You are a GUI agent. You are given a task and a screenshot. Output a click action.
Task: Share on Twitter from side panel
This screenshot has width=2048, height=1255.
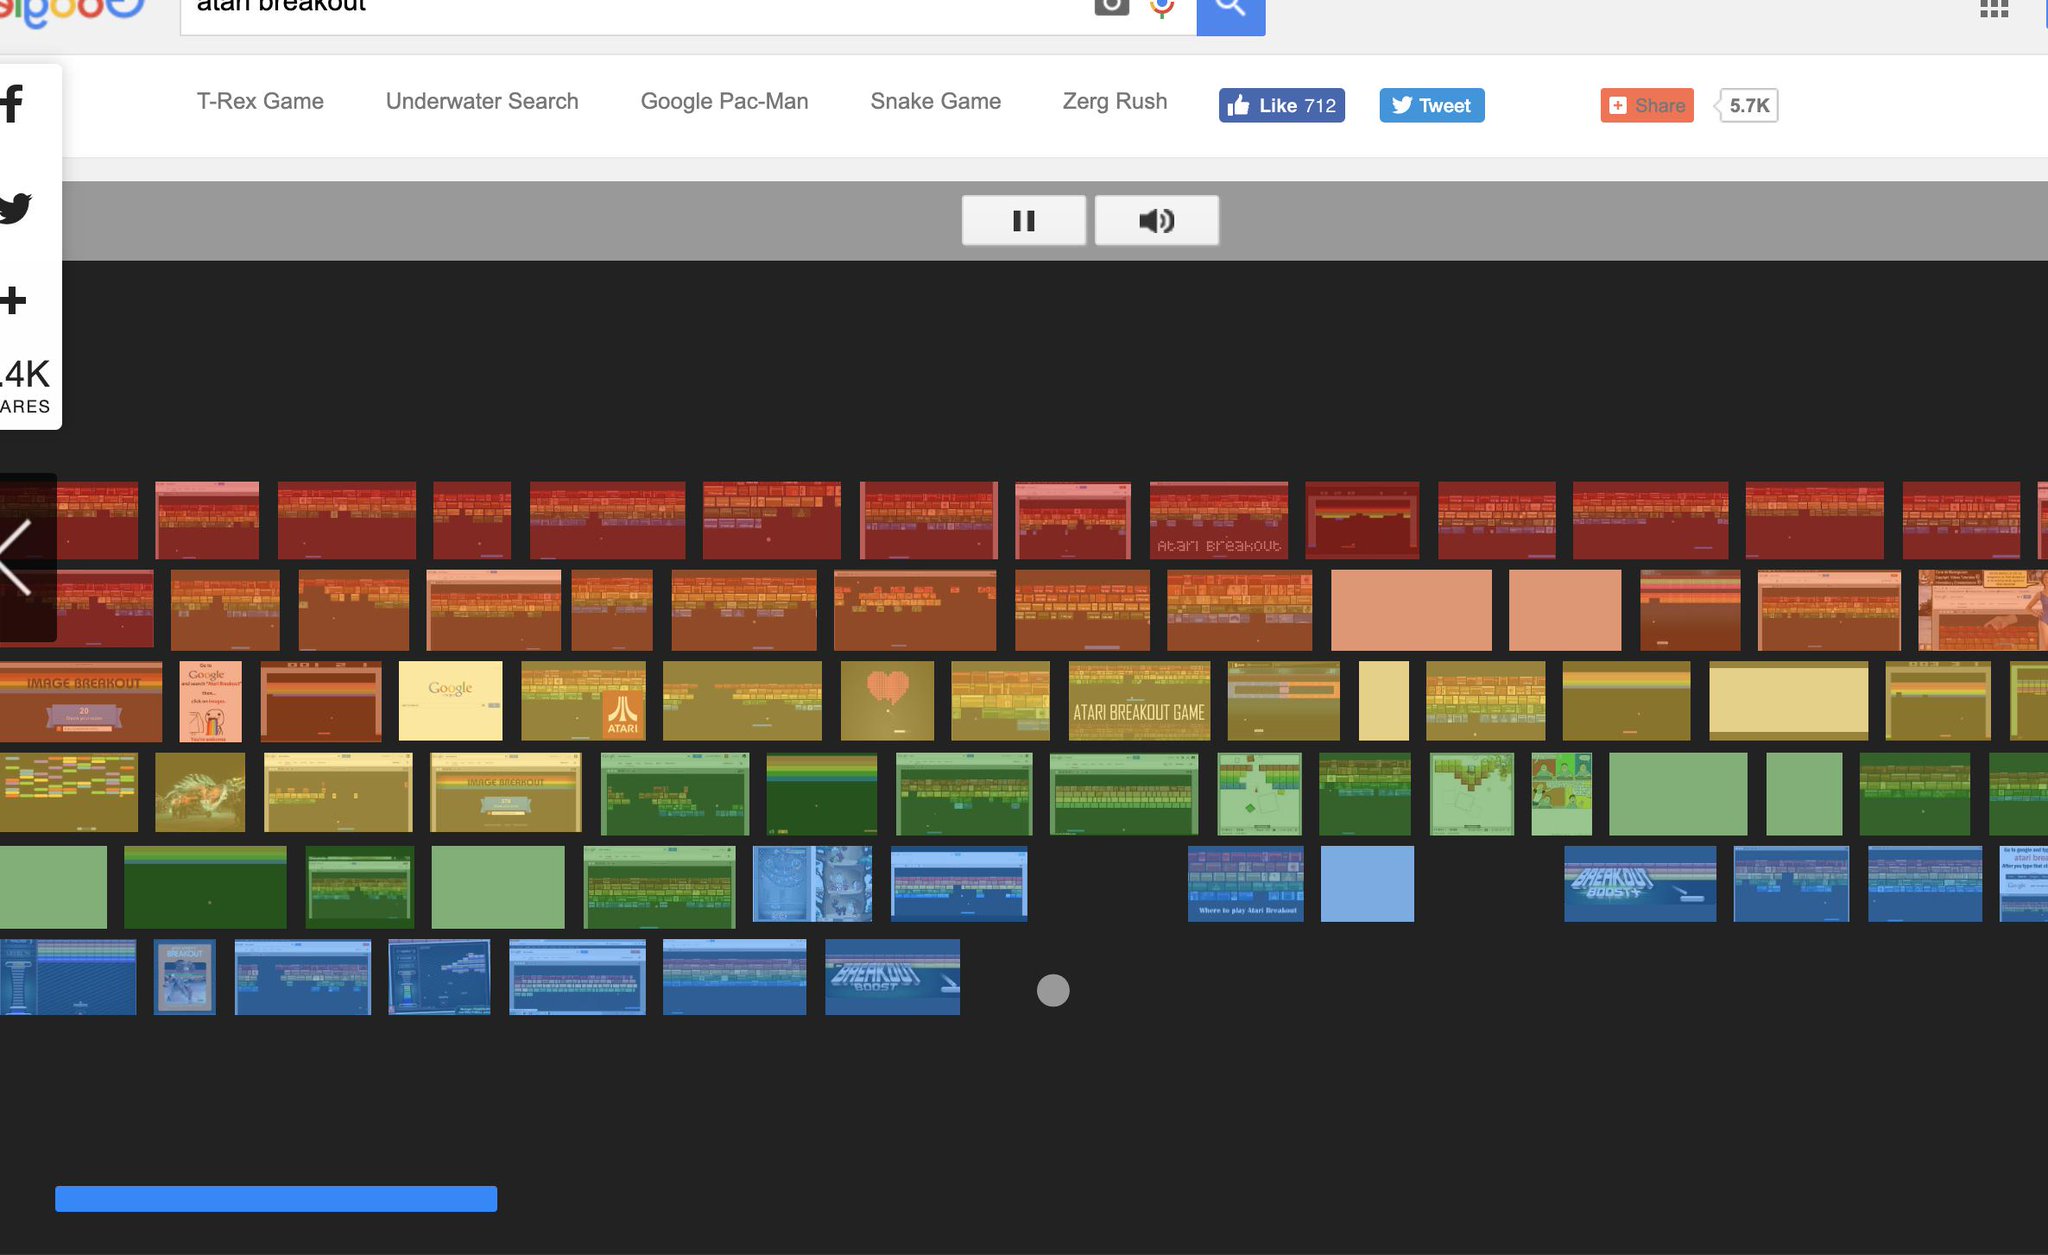[15, 208]
